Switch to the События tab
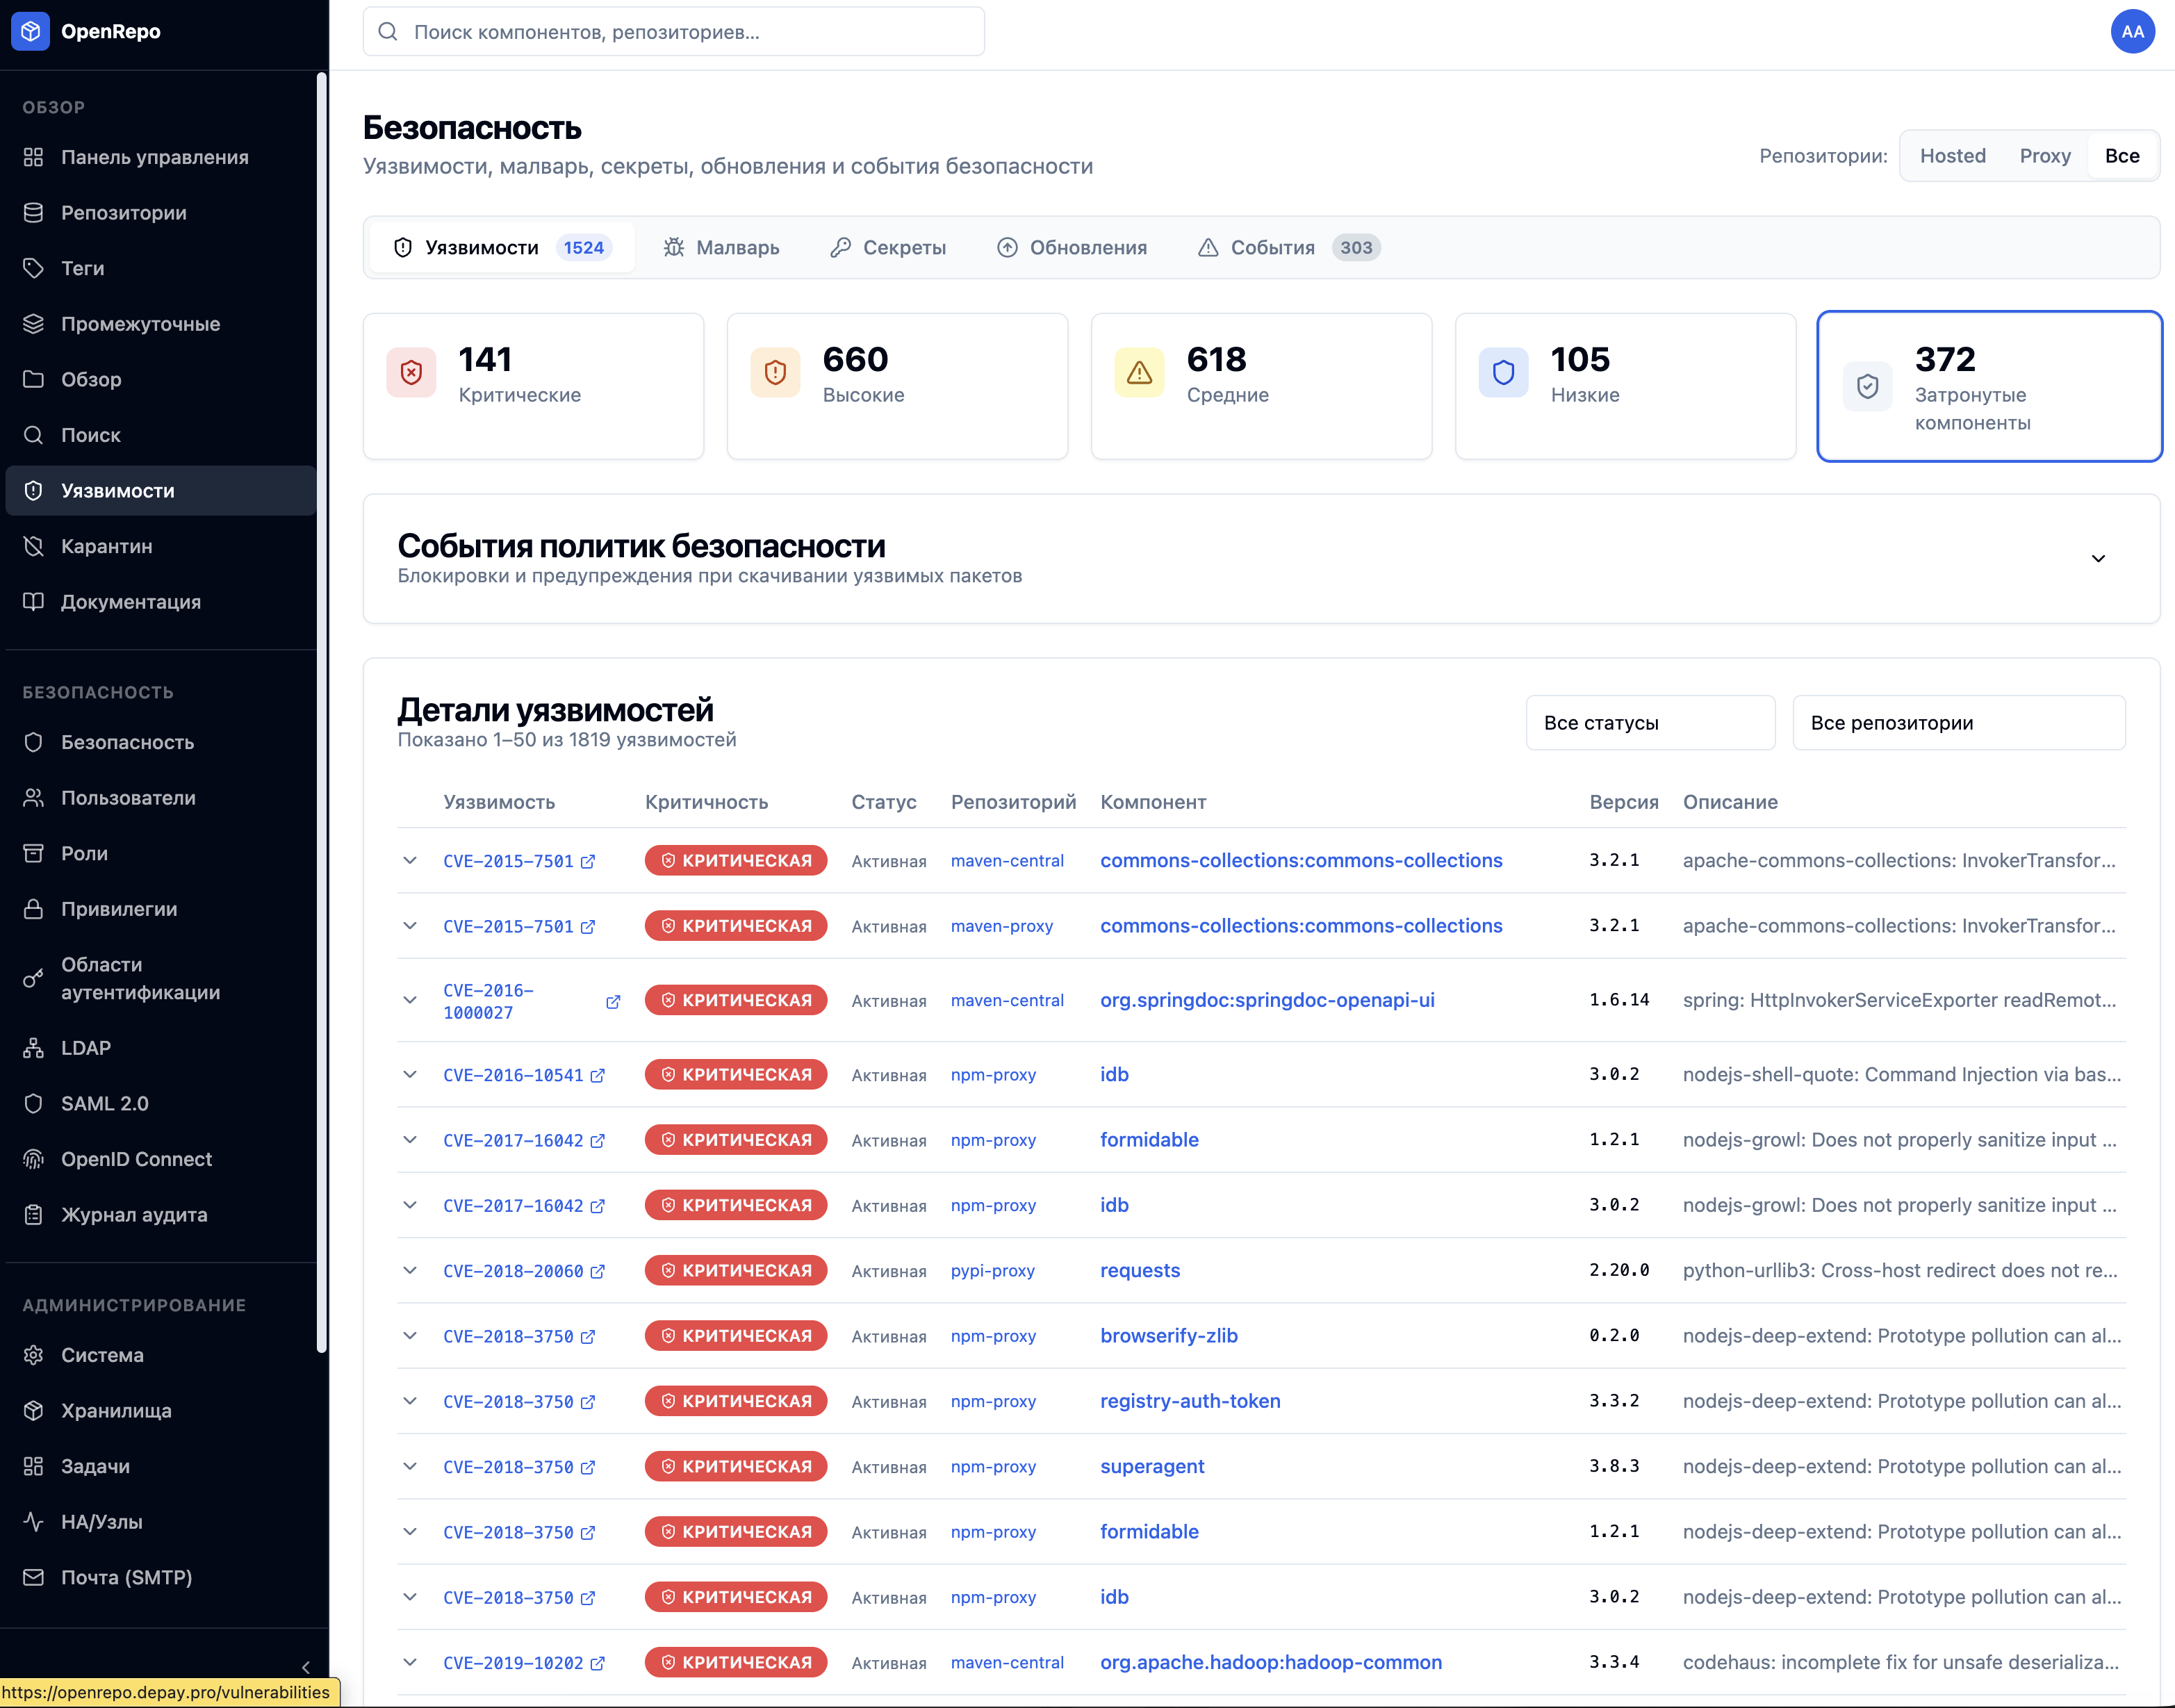The image size is (2175, 1708). pyautogui.click(x=1289, y=247)
